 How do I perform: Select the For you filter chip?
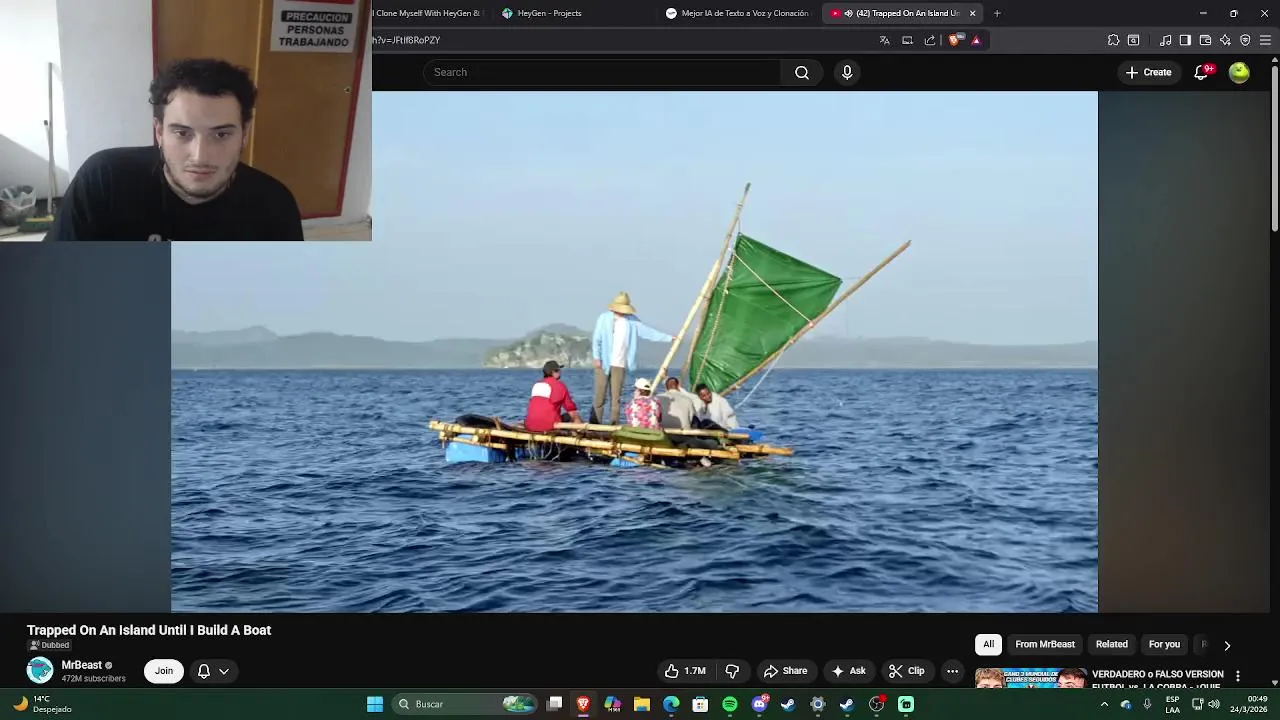[1164, 644]
